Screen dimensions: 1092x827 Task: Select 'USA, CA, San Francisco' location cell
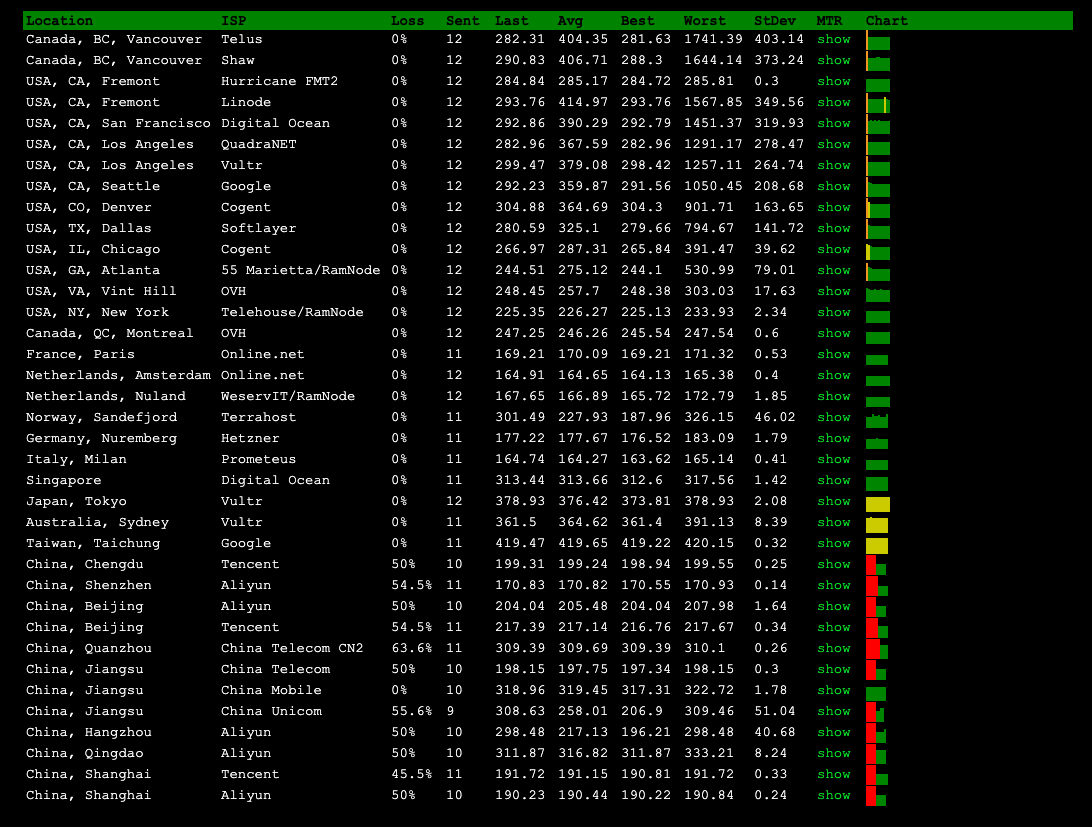coord(118,123)
